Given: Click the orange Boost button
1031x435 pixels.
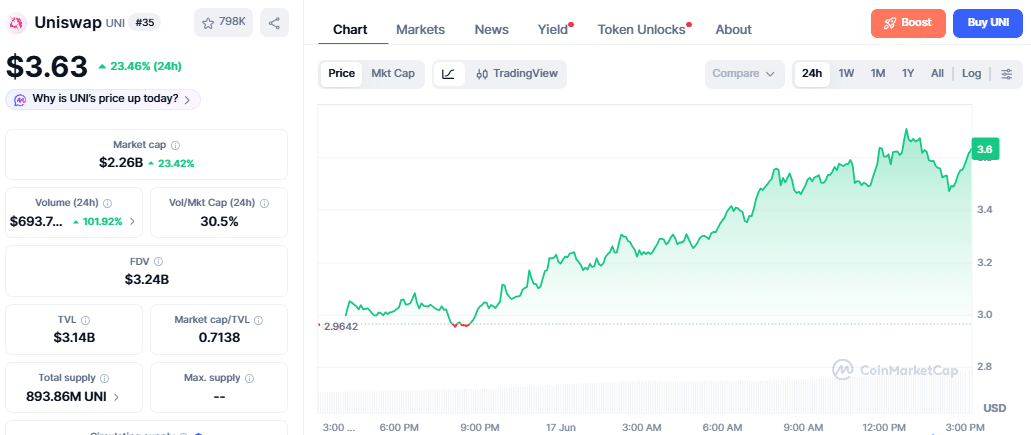Looking at the screenshot, I should 908,23.
